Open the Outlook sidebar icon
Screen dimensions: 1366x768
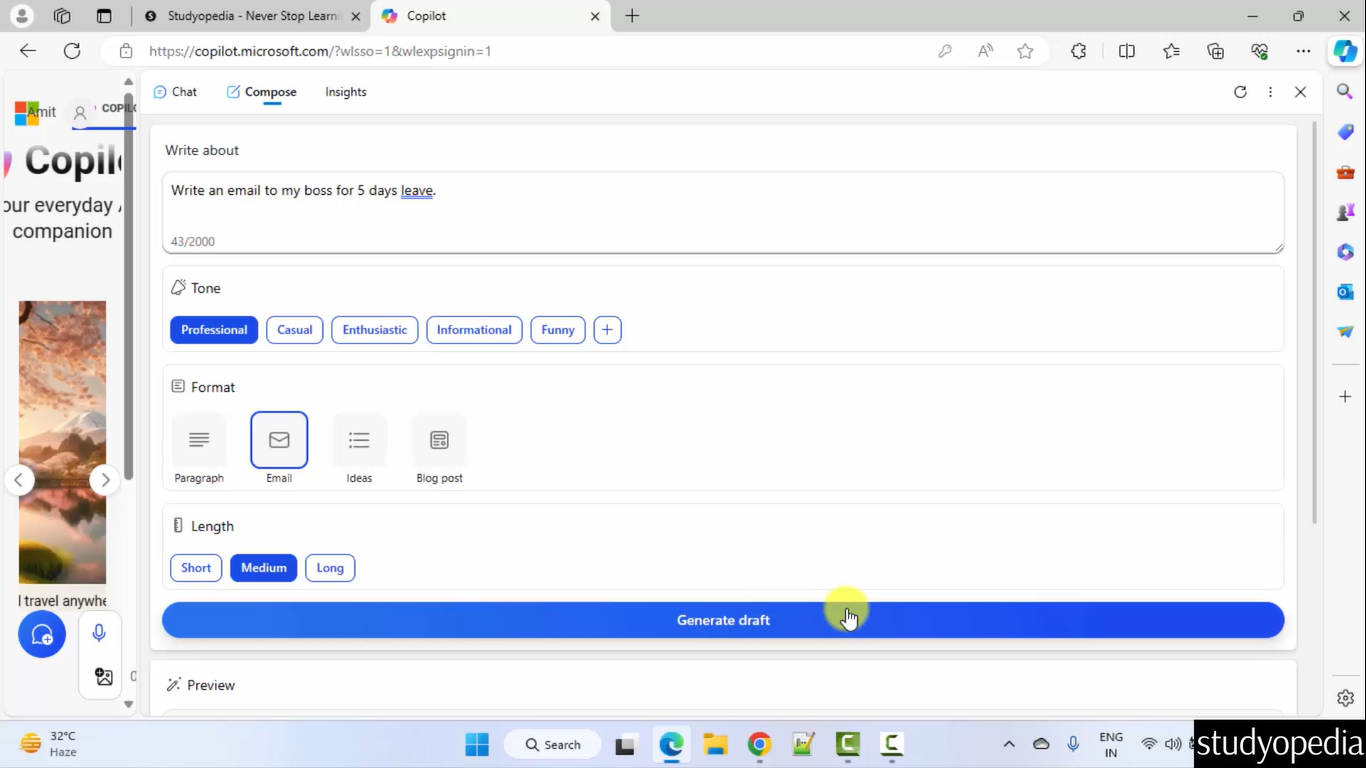click(x=1345, y=292)
